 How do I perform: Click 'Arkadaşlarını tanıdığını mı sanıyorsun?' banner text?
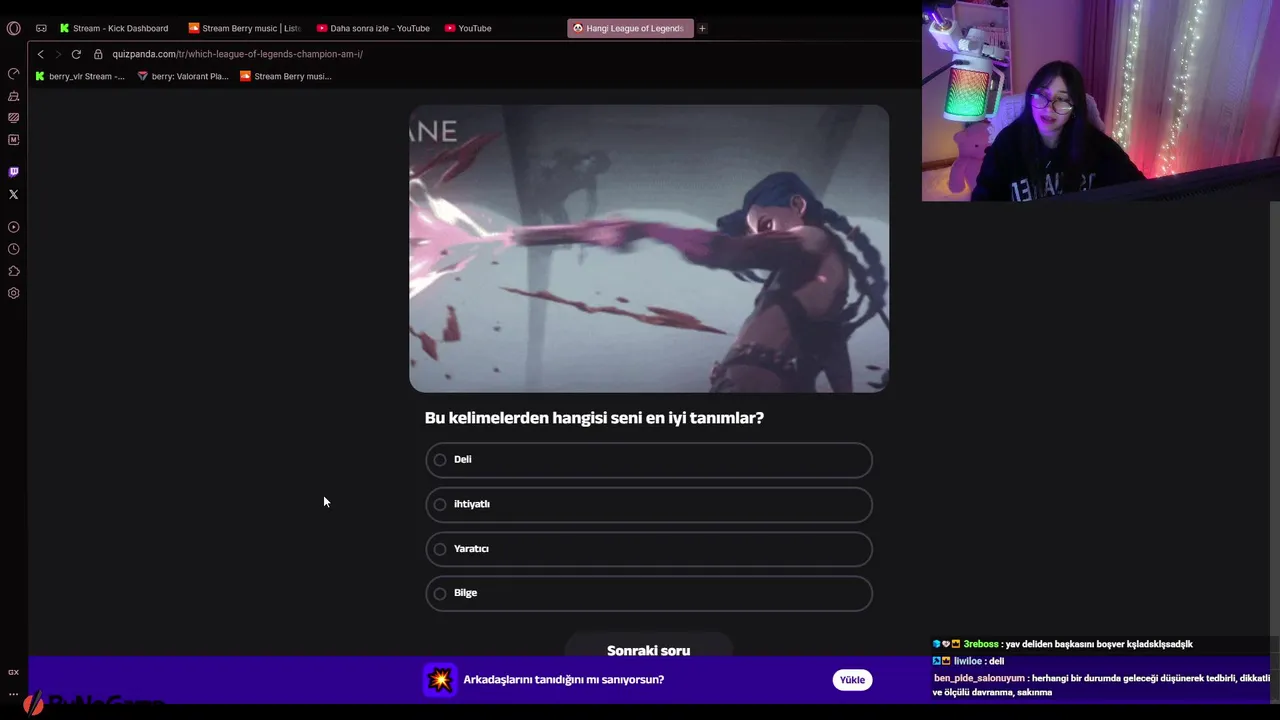point(564,680)
